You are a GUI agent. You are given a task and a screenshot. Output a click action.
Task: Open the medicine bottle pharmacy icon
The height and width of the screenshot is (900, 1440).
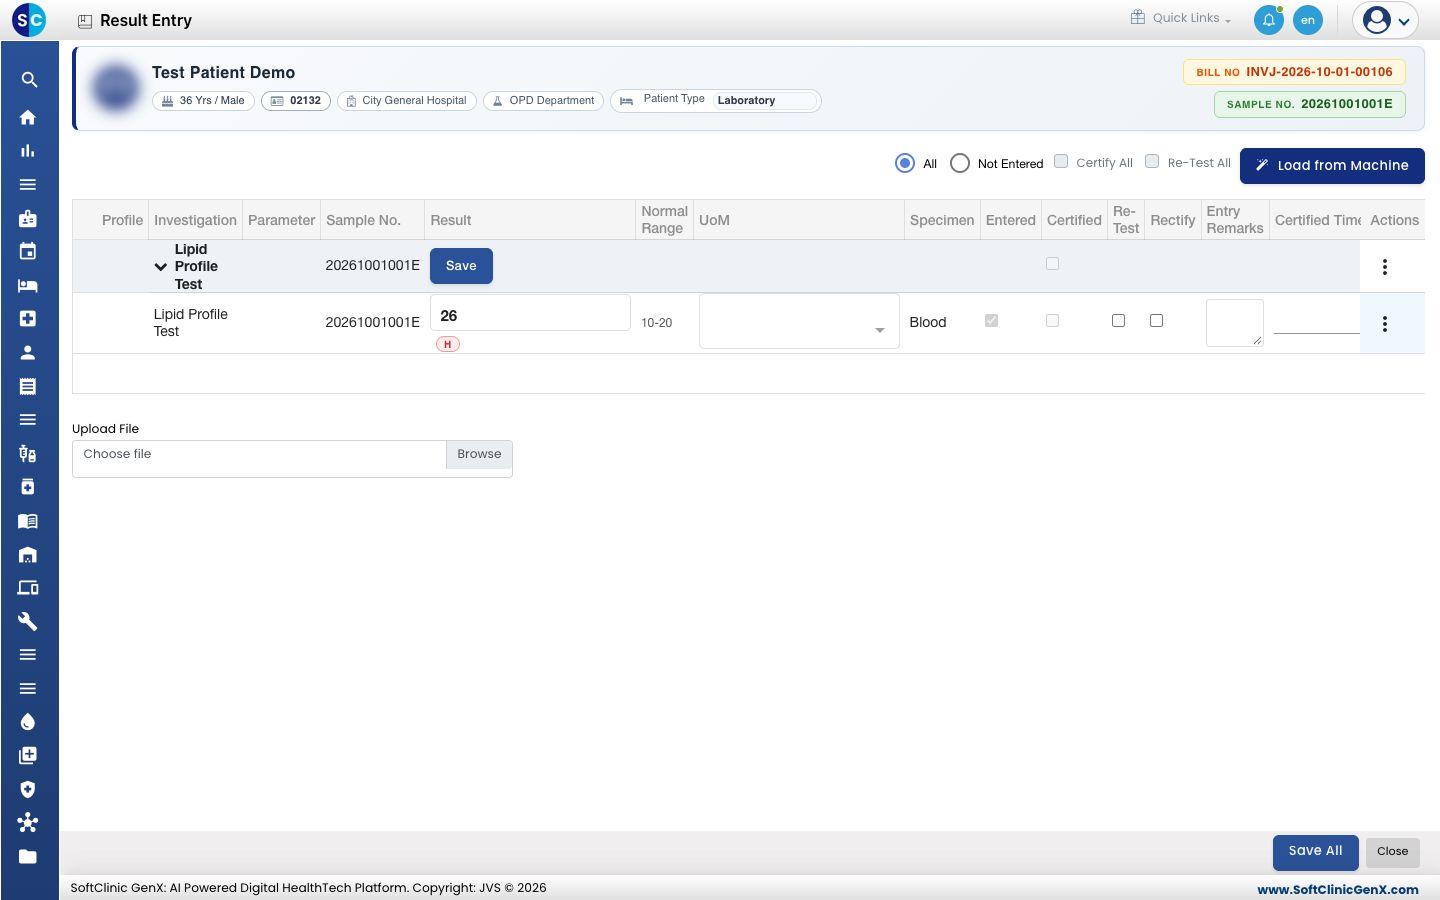coord(28,487)
